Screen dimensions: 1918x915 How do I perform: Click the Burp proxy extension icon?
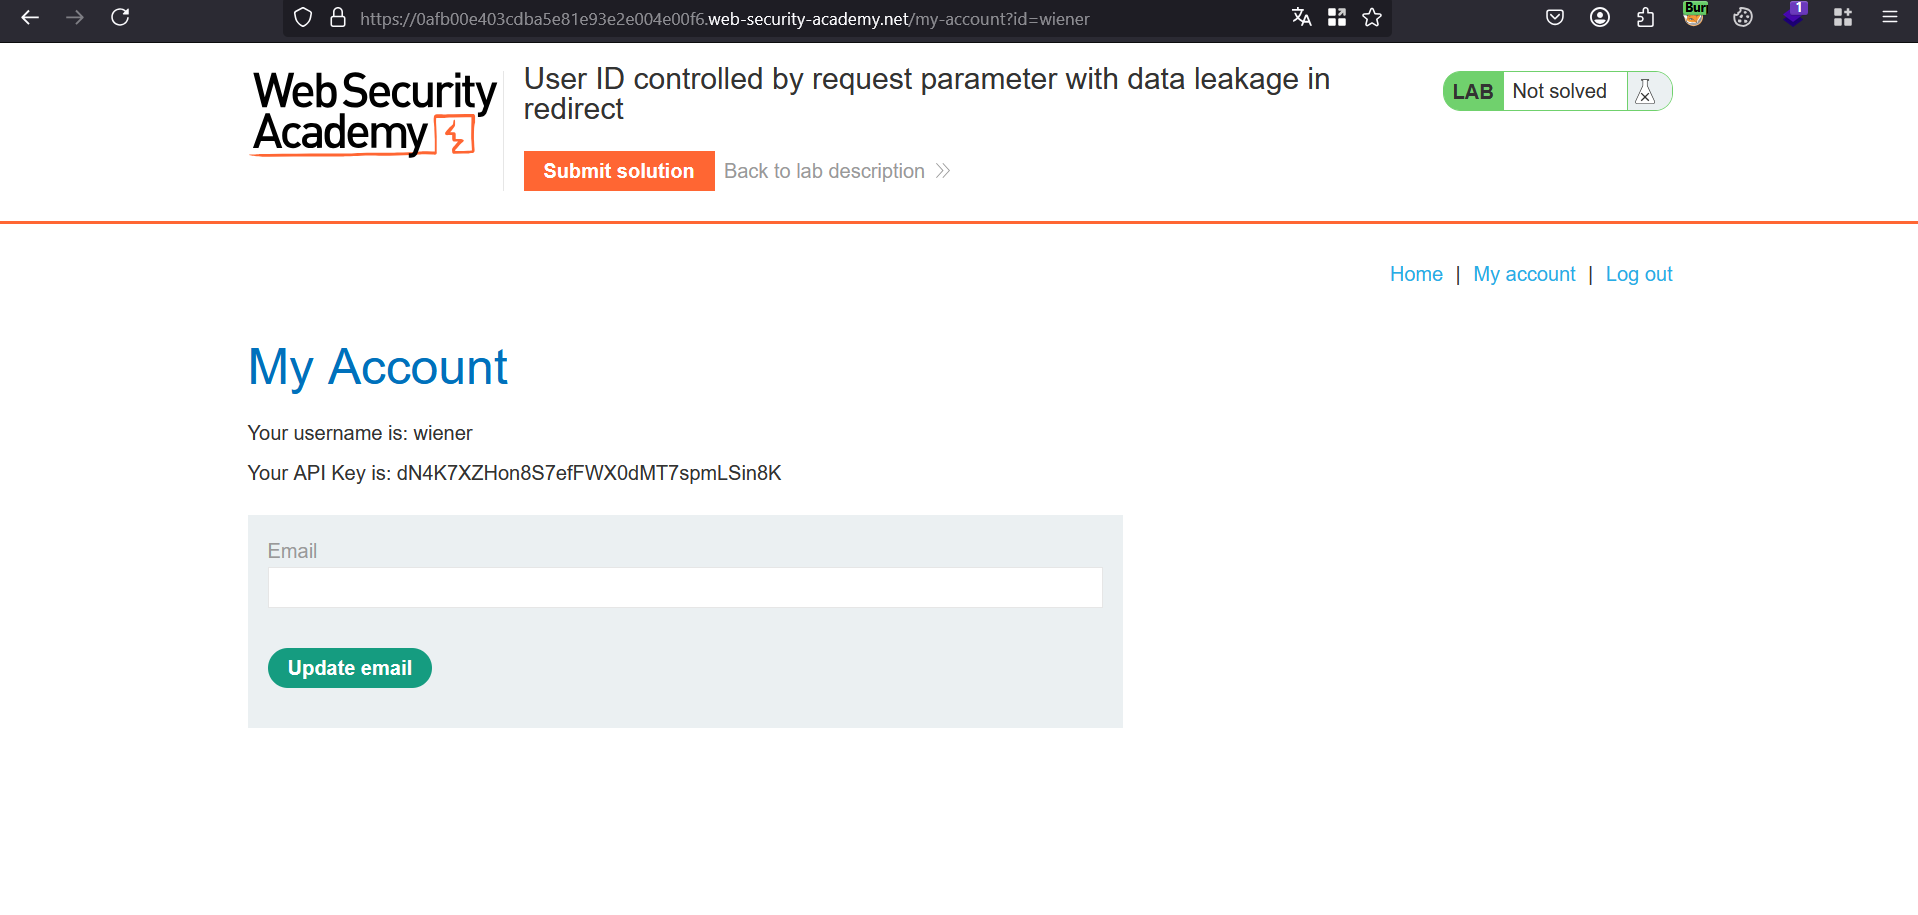(1694, 15)
